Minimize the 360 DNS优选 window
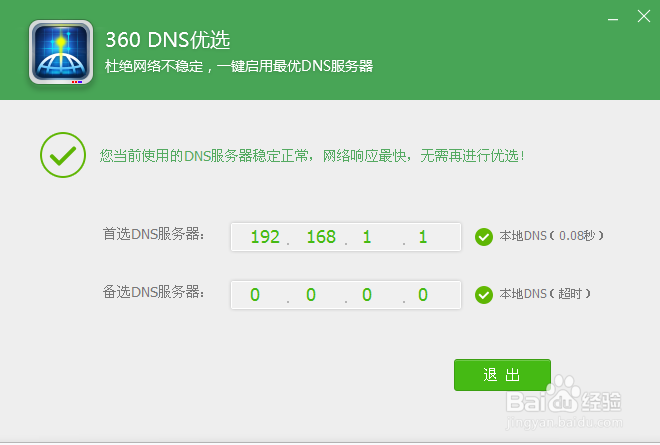Screen dimensions: 660x445 (x=613, y=19)
